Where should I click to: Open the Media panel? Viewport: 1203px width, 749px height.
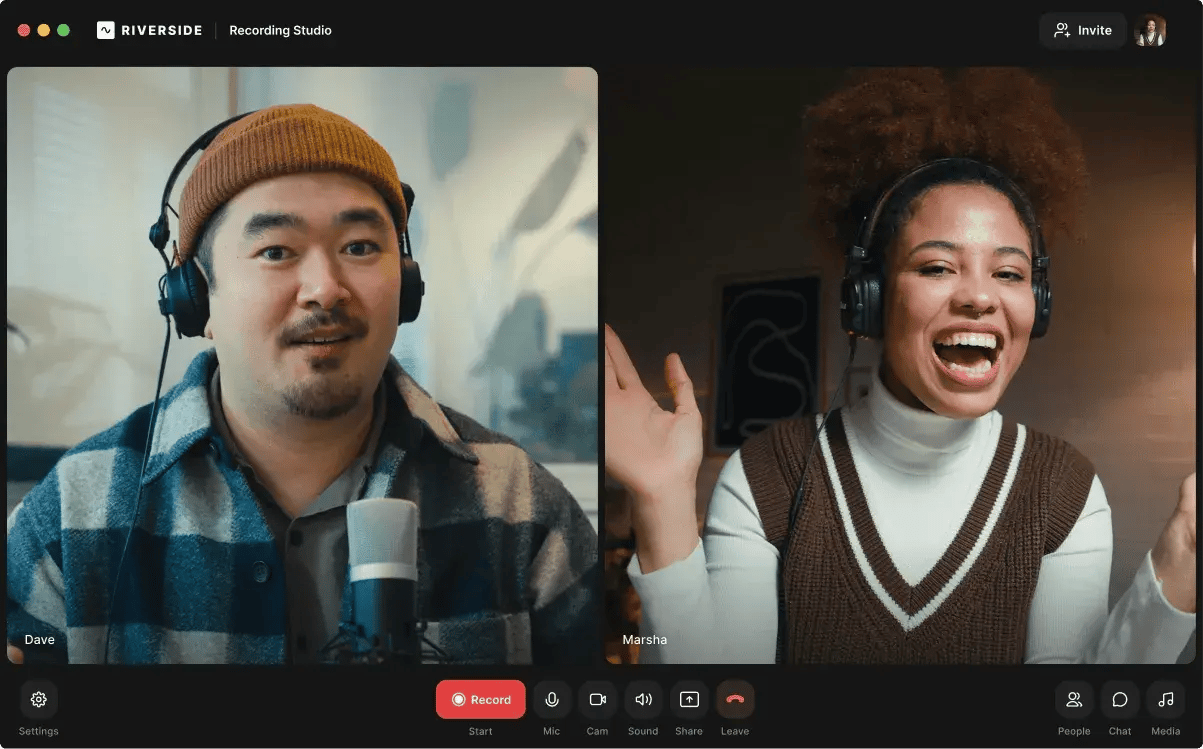pos(1166,700)
